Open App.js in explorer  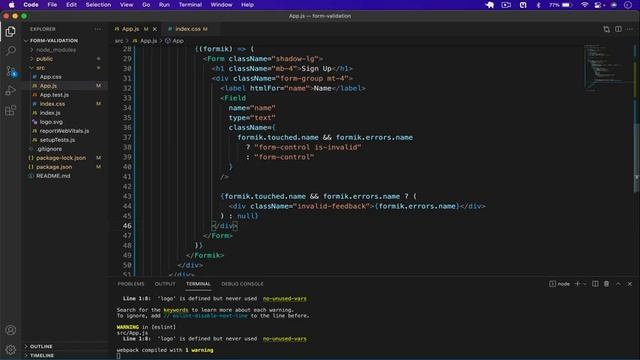pyautogui.click(x=48, y=86)
